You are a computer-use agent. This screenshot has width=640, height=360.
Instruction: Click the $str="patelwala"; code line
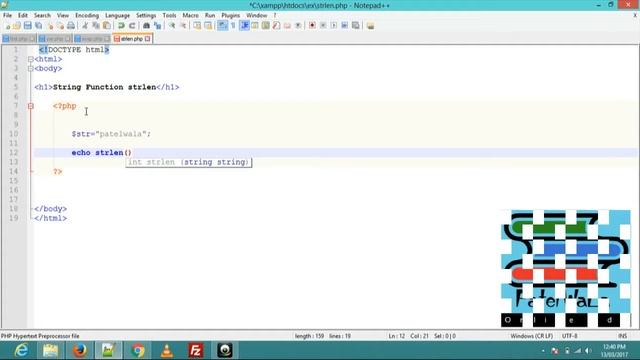click(111, 134)
